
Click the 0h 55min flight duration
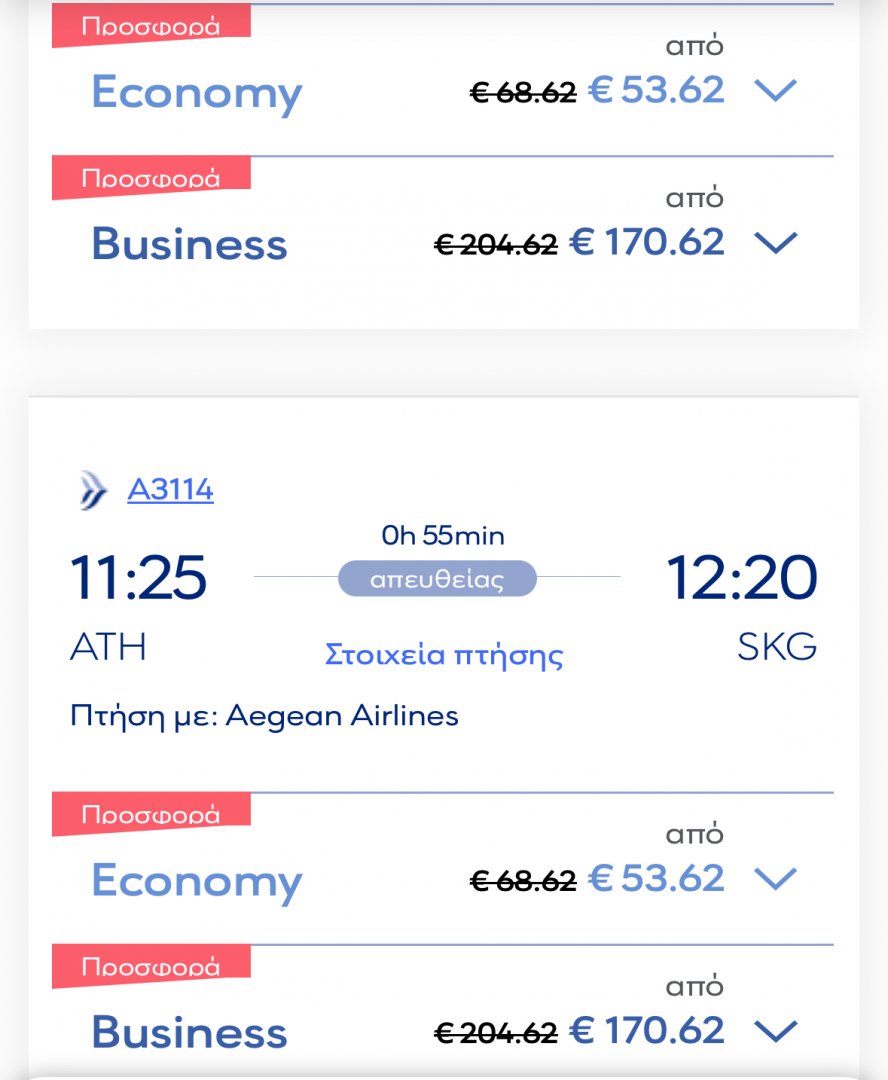[443, 535]
